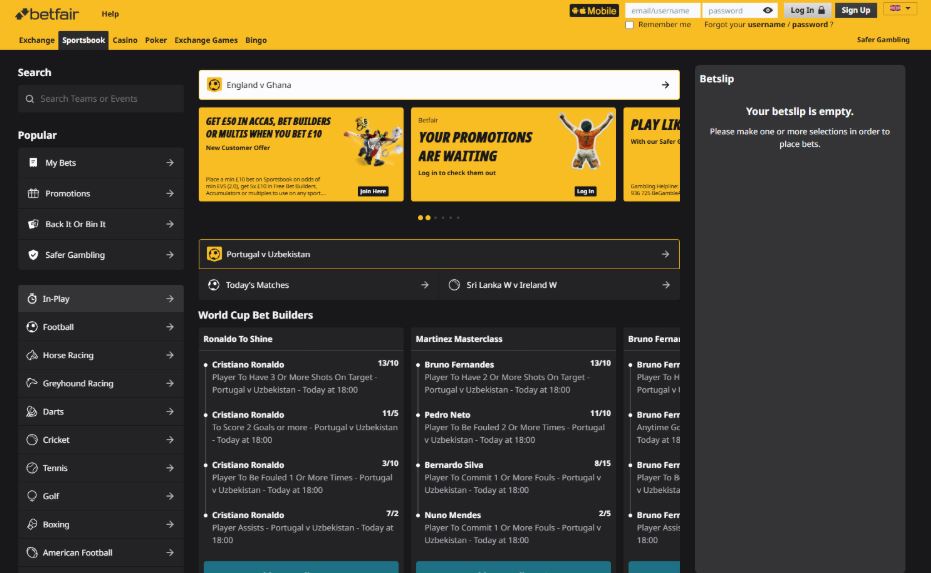
Task: Click the In-Play stopwatch icon
Action: [32, 299]
